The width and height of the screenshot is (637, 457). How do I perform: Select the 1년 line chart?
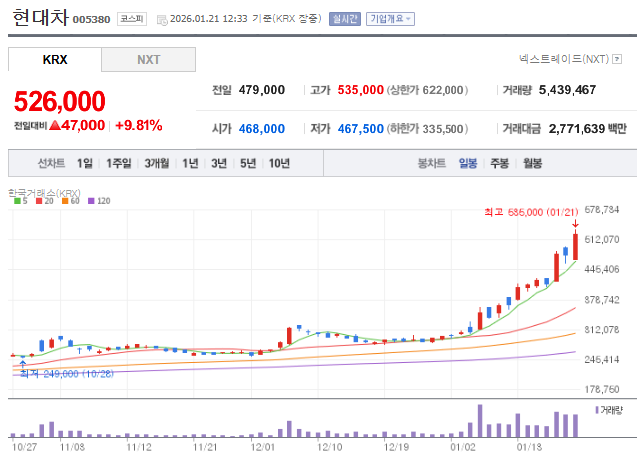coord(190,163)
